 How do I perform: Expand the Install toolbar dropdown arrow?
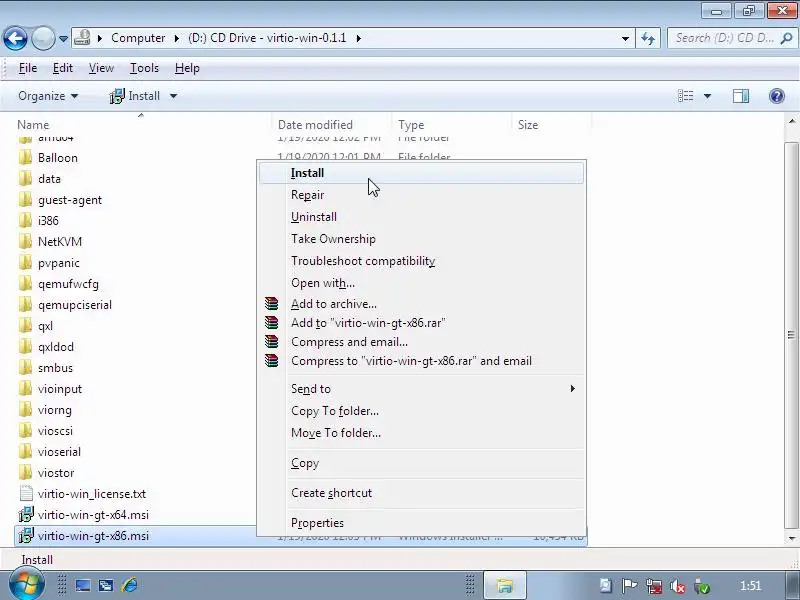(x=173, y=96)
